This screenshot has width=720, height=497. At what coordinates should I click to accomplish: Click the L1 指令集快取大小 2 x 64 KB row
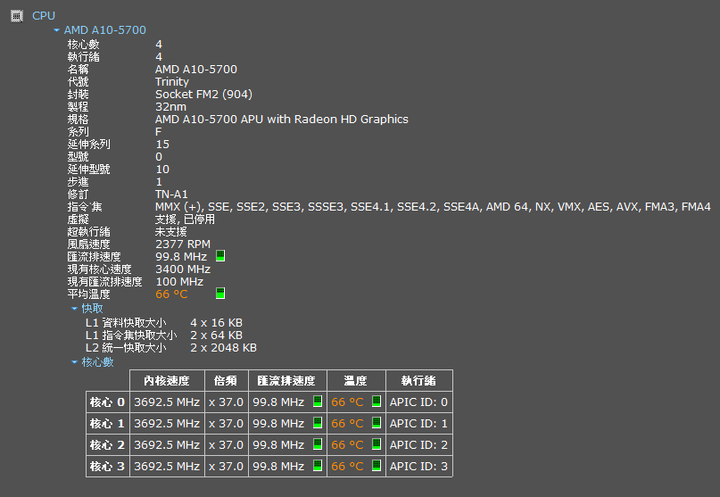164,335
